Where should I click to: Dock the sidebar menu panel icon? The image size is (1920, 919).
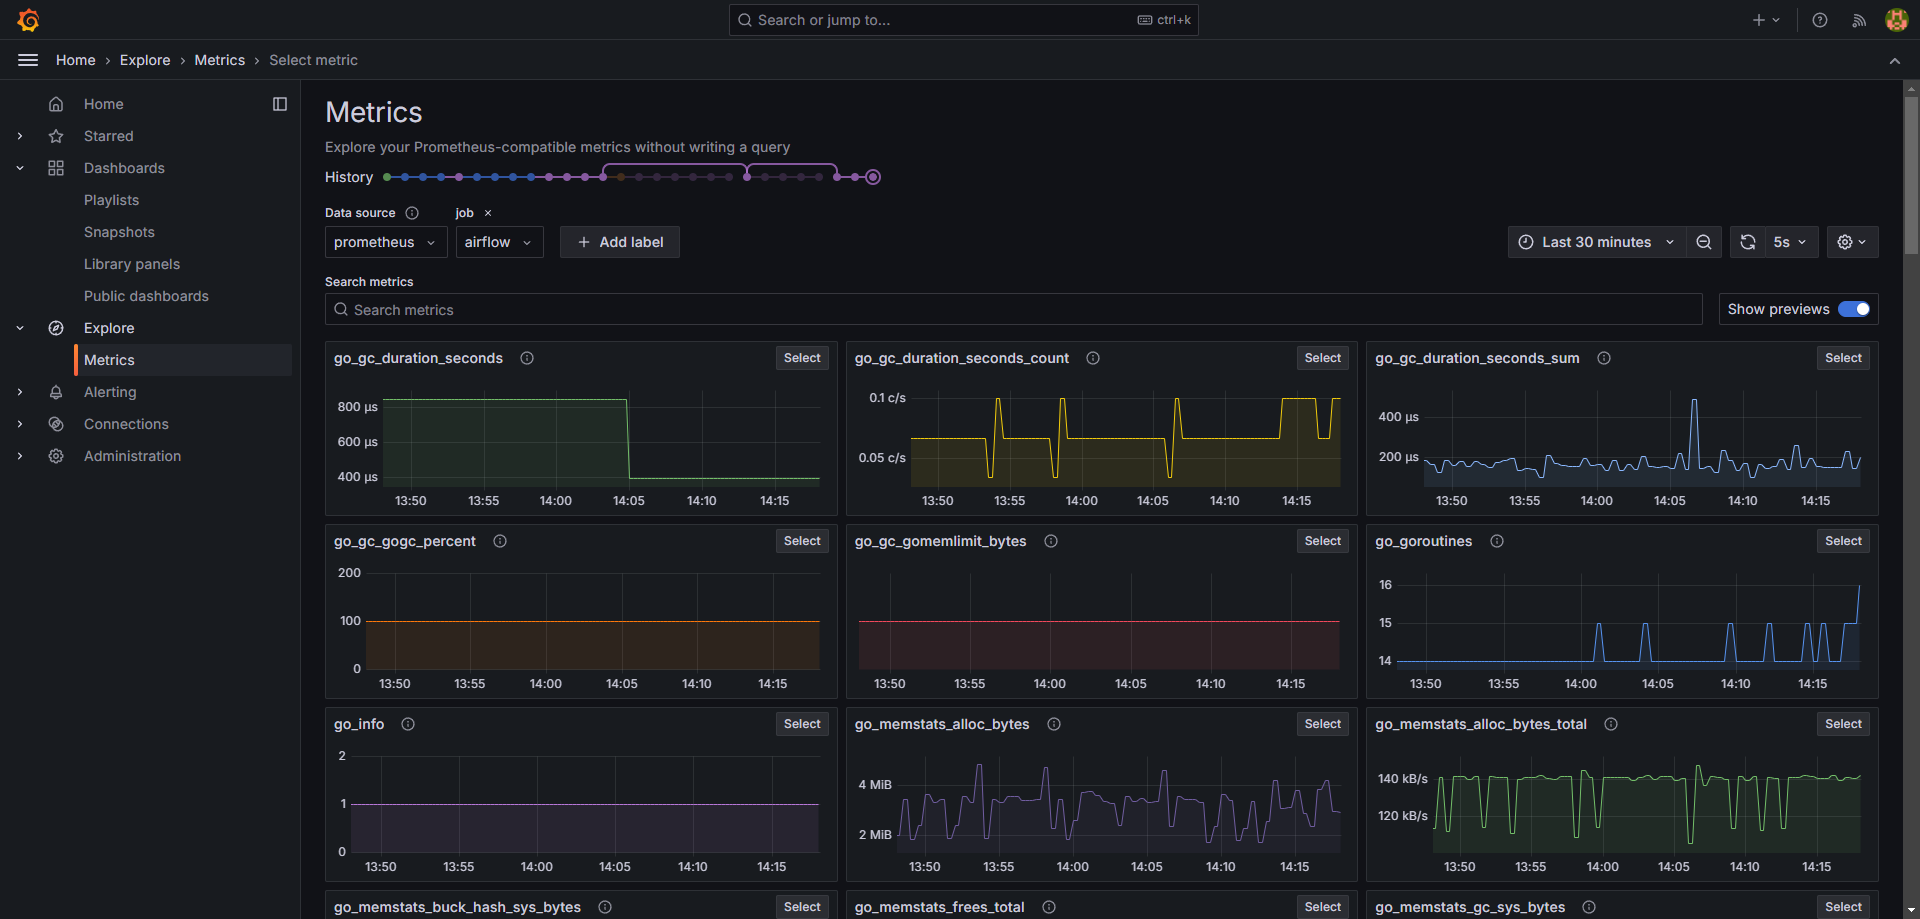point(280,104)
